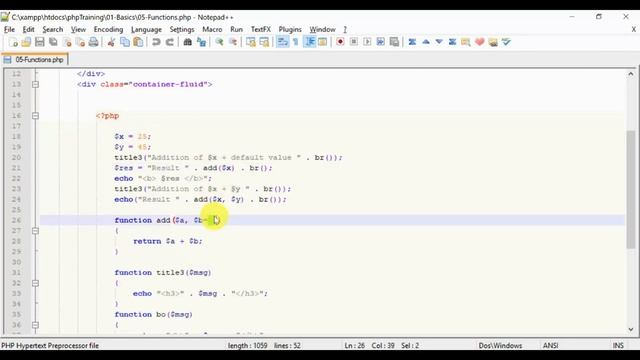This screenshot has width=640, height=360.
Task: Toggle Synchronize Vertical Scrolling icon
Action: point(251,42)
